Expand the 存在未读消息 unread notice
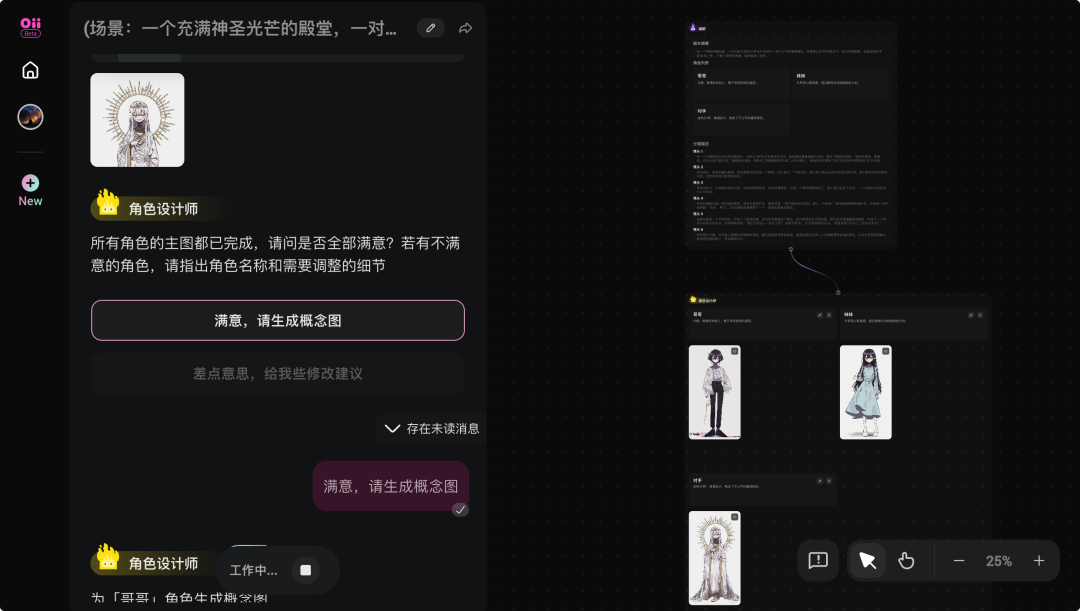Screen dimensions: 1080x611 [432, 428]
